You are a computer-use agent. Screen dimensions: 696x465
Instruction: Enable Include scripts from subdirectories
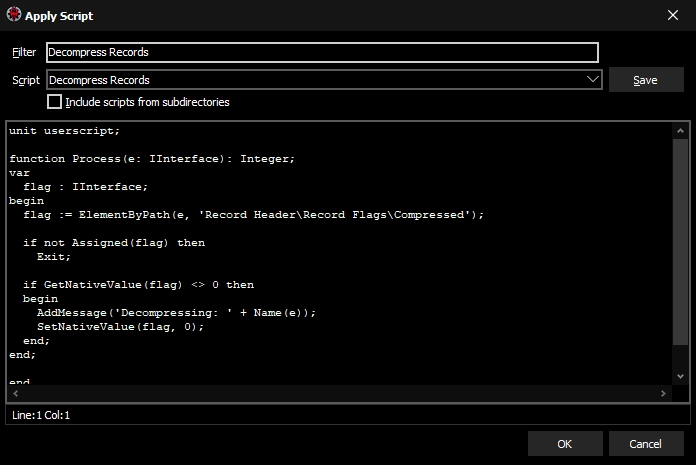tap(55, 102)
